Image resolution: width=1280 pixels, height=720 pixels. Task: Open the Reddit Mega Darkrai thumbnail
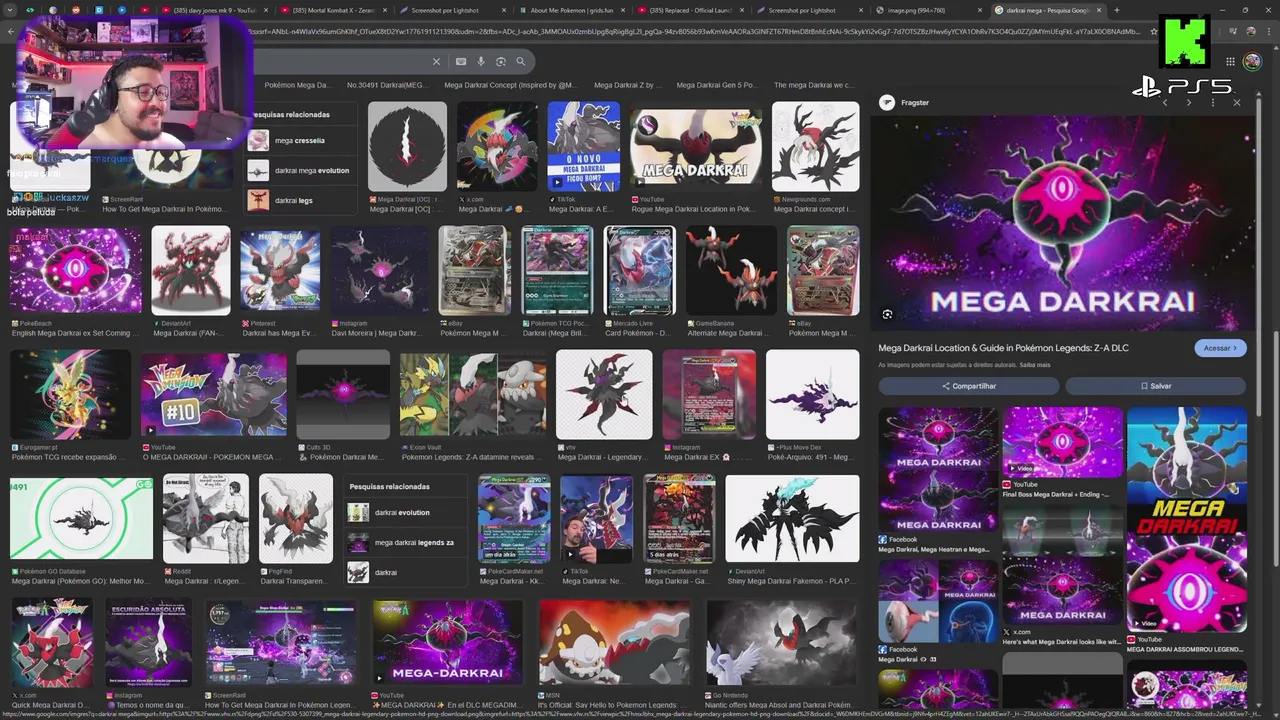[206, 518]
